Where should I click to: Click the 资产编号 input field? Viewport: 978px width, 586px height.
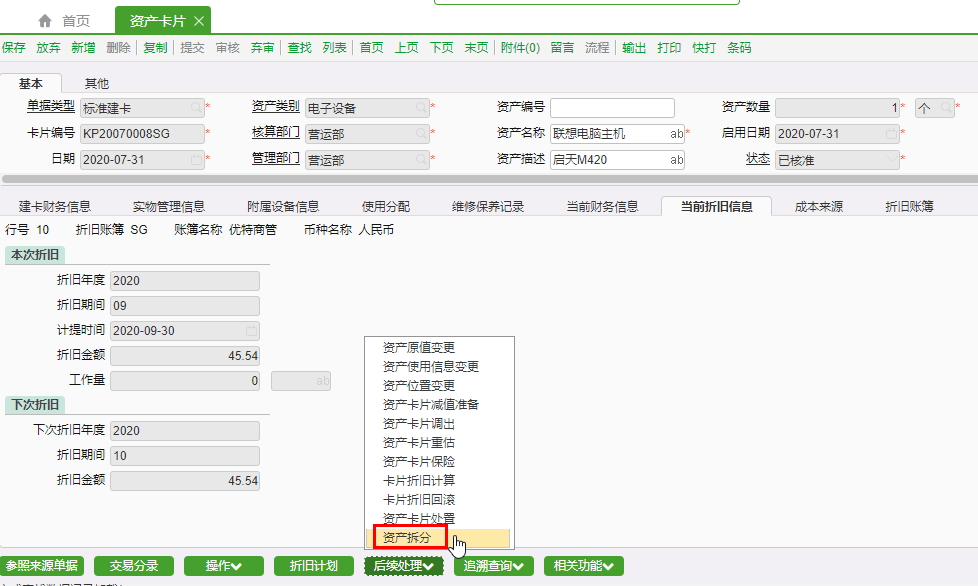[611, 108]
